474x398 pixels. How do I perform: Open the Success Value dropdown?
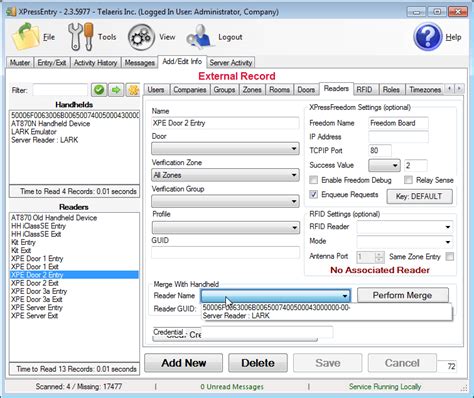[384, 165]
